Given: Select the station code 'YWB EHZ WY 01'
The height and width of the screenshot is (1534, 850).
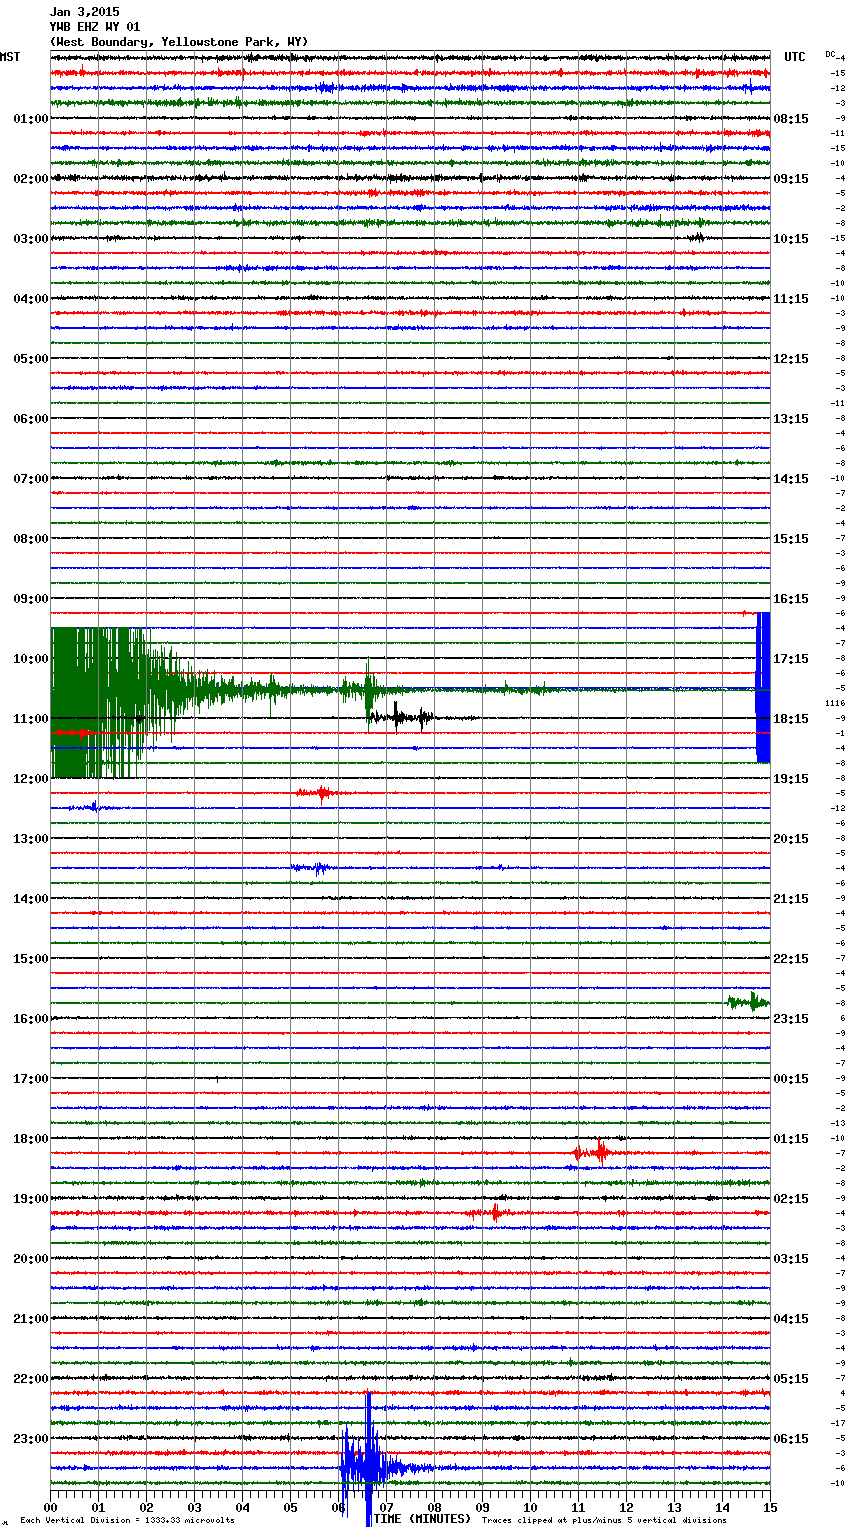Looking at the screenshot, I should click(95, 27).
